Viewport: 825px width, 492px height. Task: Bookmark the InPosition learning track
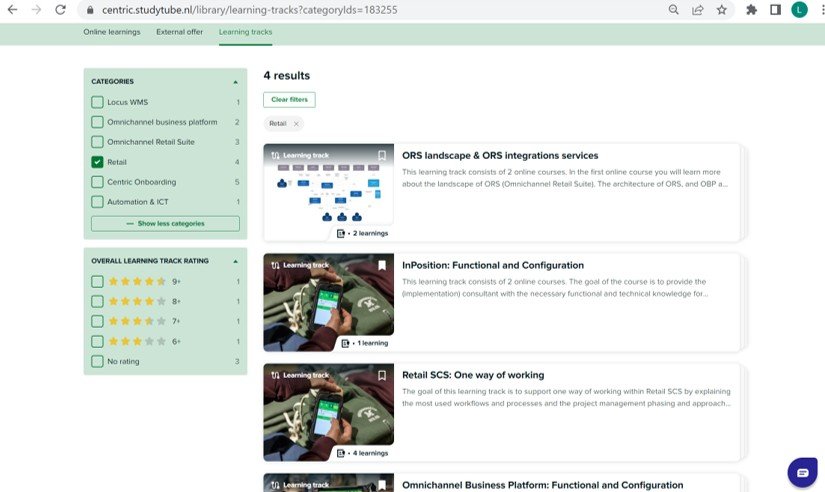(x=382, y=266)
